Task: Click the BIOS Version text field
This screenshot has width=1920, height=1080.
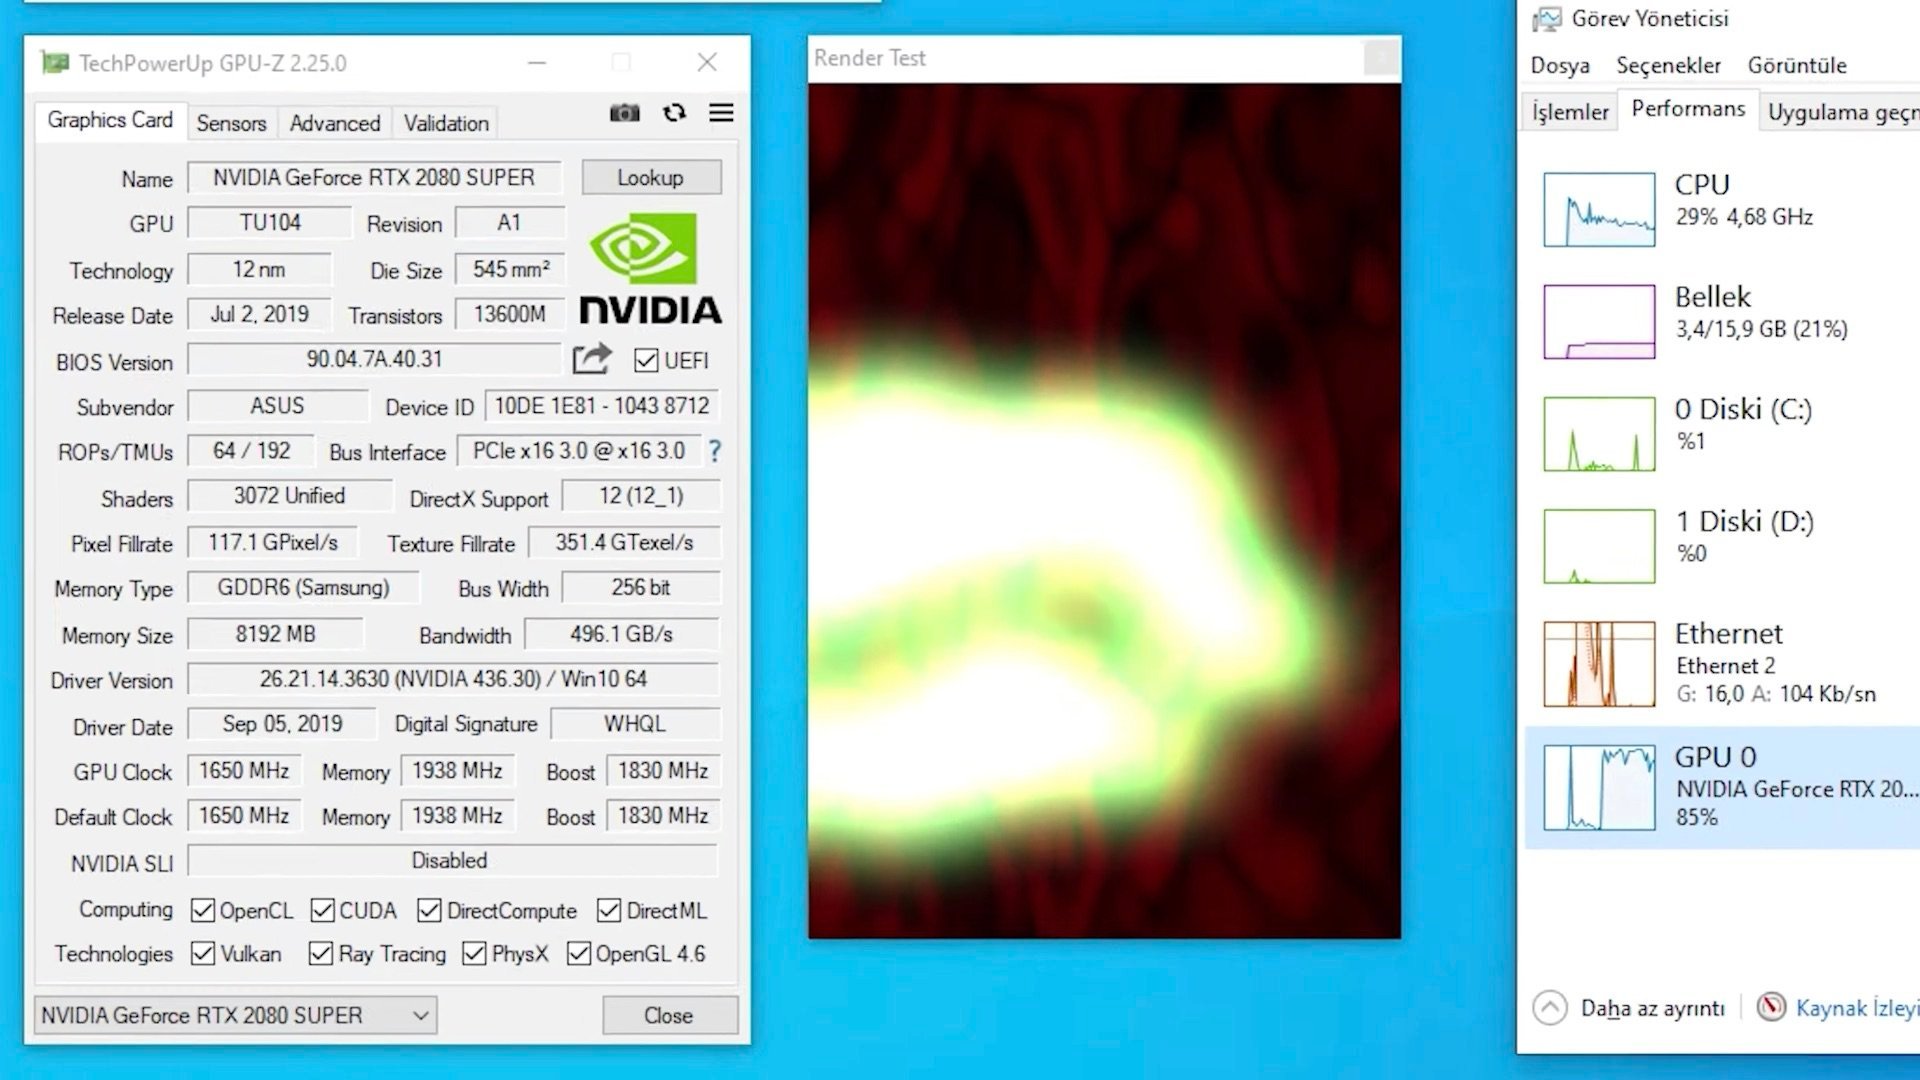Action: point(373,359)
